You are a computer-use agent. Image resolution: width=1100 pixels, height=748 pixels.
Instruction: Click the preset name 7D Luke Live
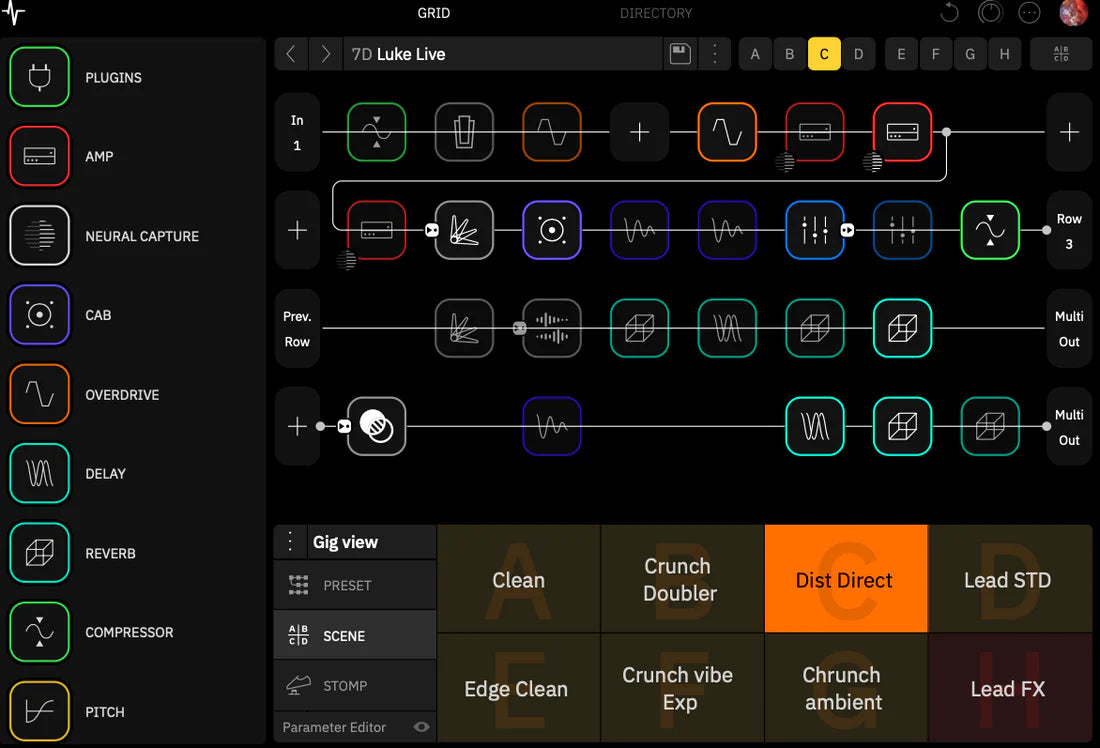coord(408,54)
